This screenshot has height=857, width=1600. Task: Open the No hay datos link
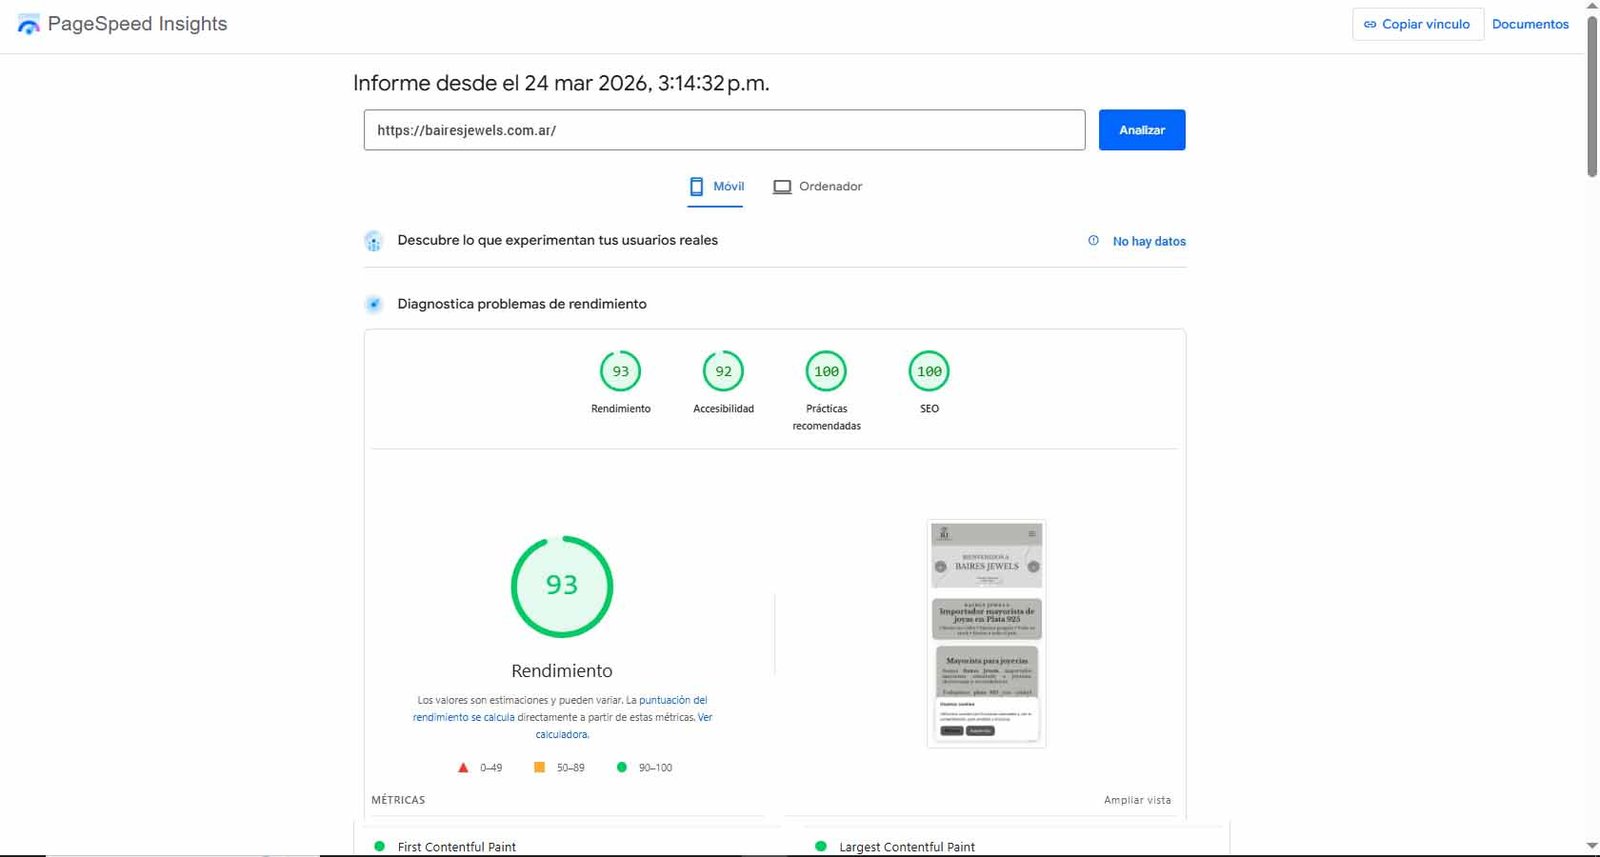(1149, 242)
